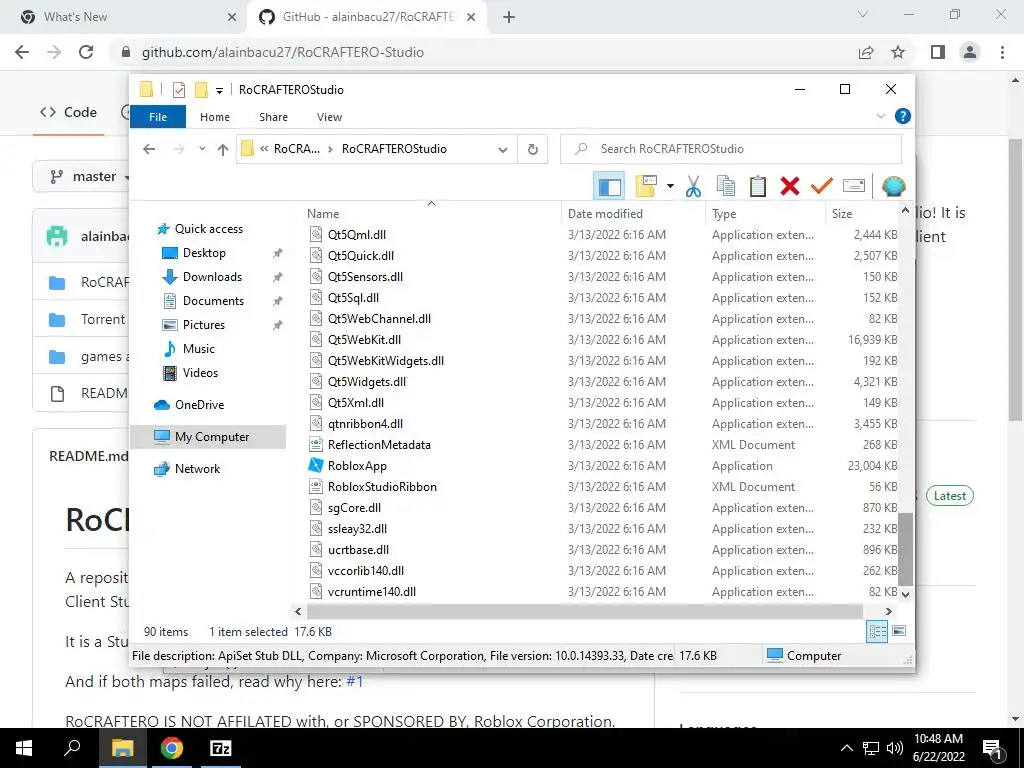Open Explorer help question mark

pyautogui.click(x=903, y=116)
